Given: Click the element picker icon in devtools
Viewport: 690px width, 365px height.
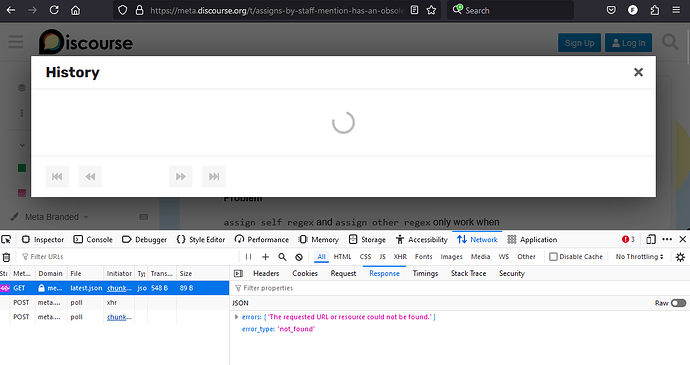Looking at the screenshot, I should click(x=6, y=240).
